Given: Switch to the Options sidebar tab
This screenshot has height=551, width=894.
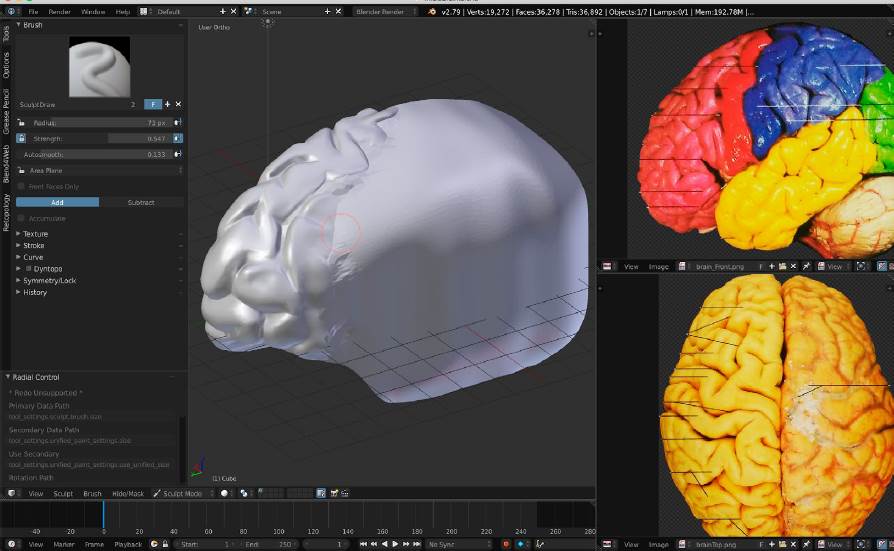Looking at the screenshot, I should click(6, 64).
